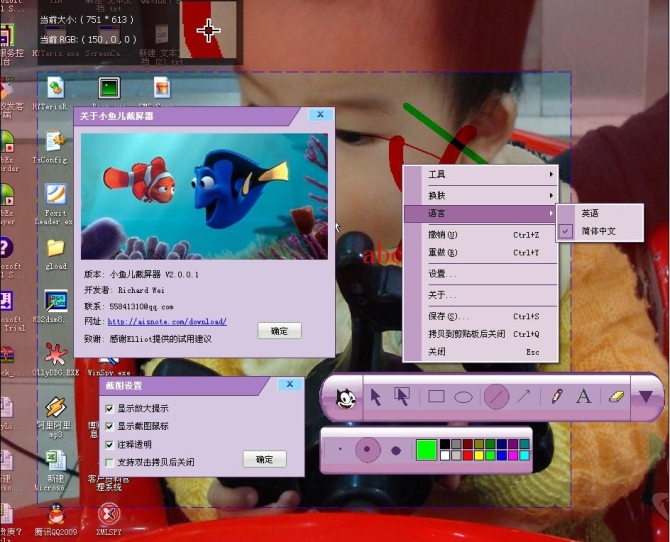Toggle 显示截图鼠标 checkbox

coord(109,427)
